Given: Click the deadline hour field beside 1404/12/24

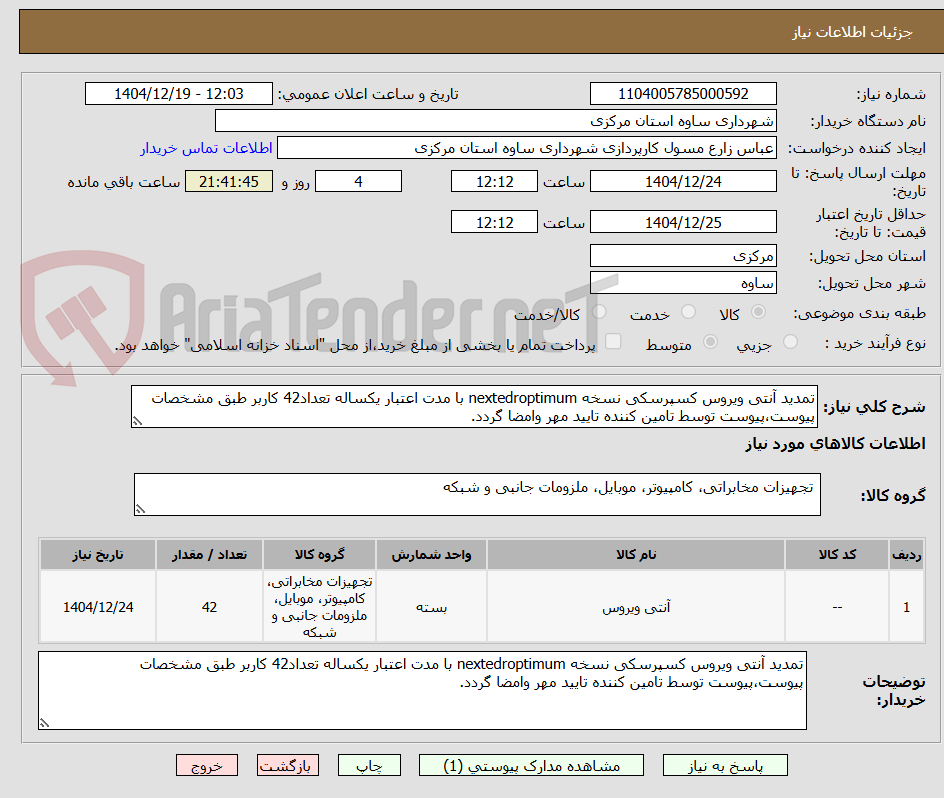Looking at the screenshot, I should tap(494, 181).
